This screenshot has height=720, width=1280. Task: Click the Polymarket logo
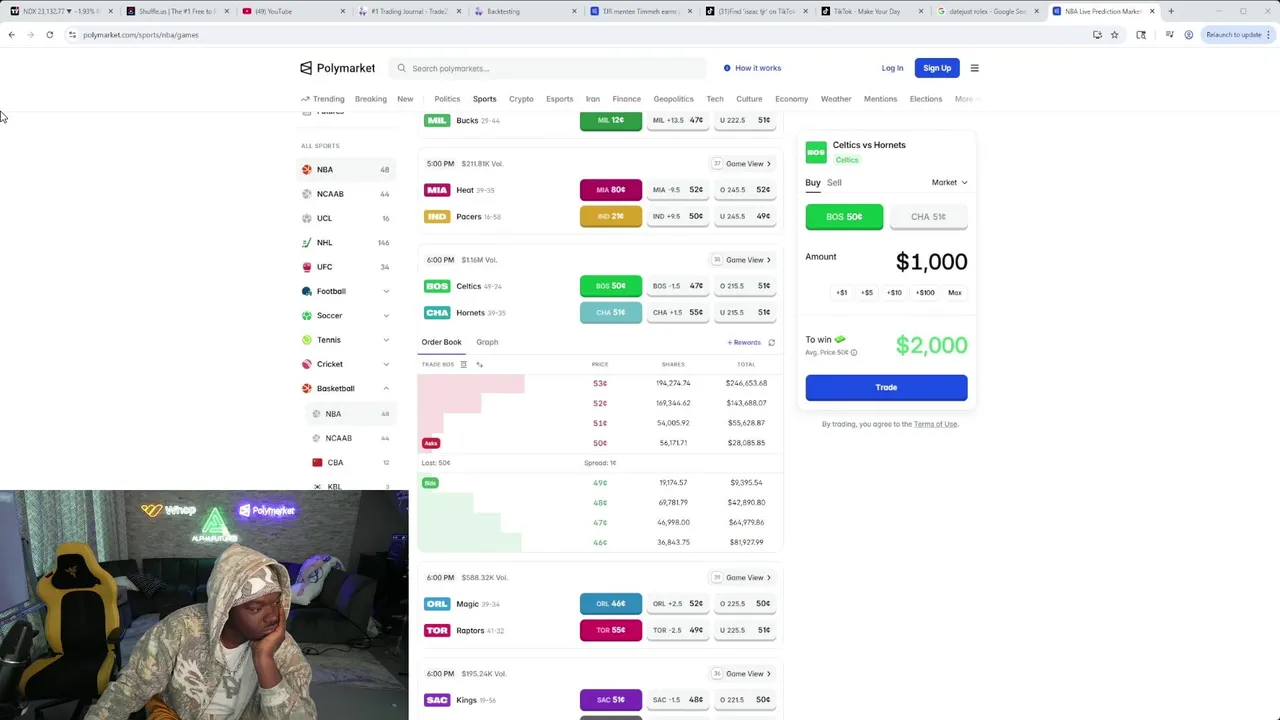[337, 68]
